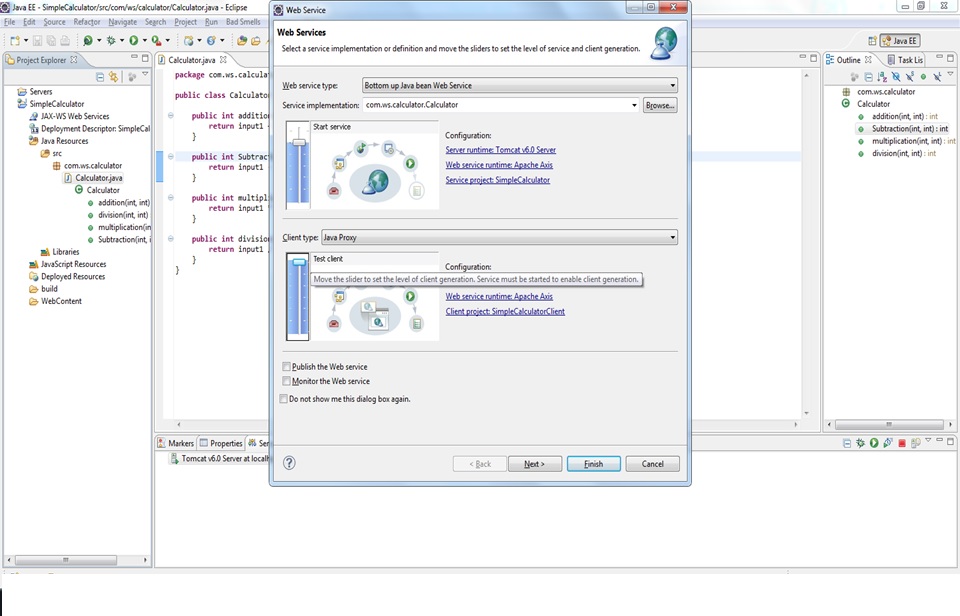
Task: Open the Web service type dropdown
Action: point(672,85)
